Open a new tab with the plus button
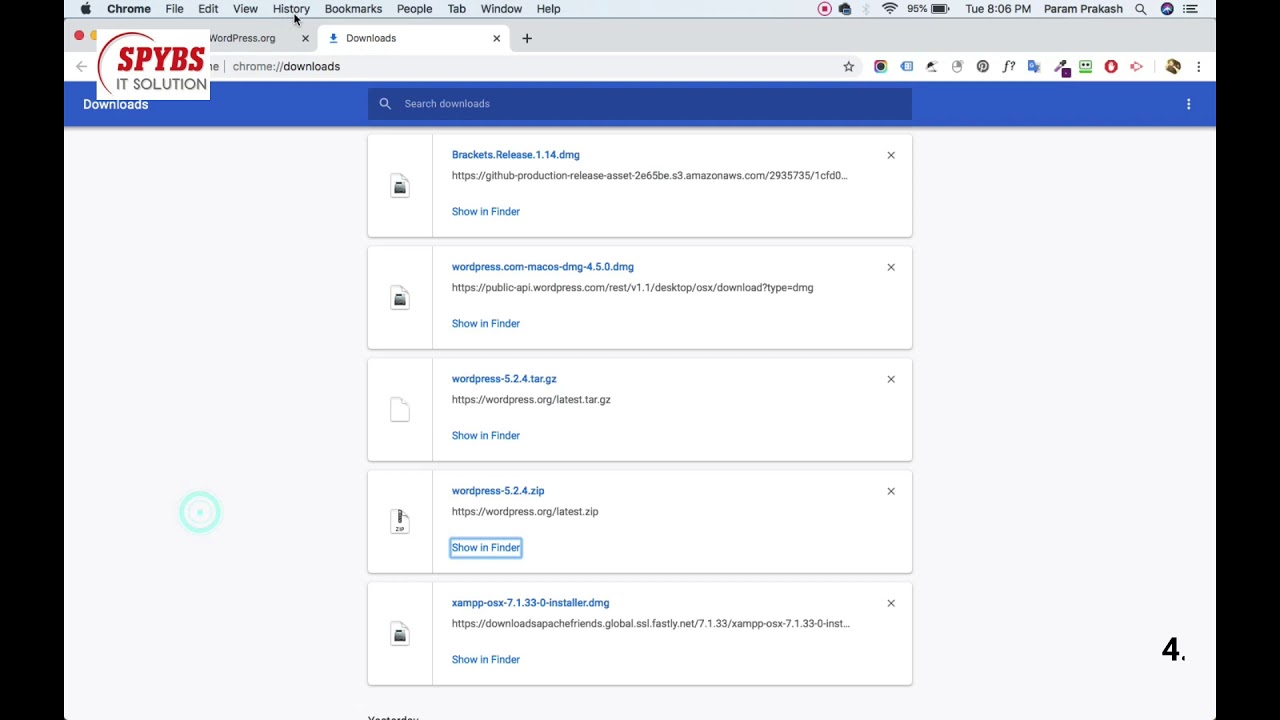The image size is (1280, 720). click(x=527, y=38)
